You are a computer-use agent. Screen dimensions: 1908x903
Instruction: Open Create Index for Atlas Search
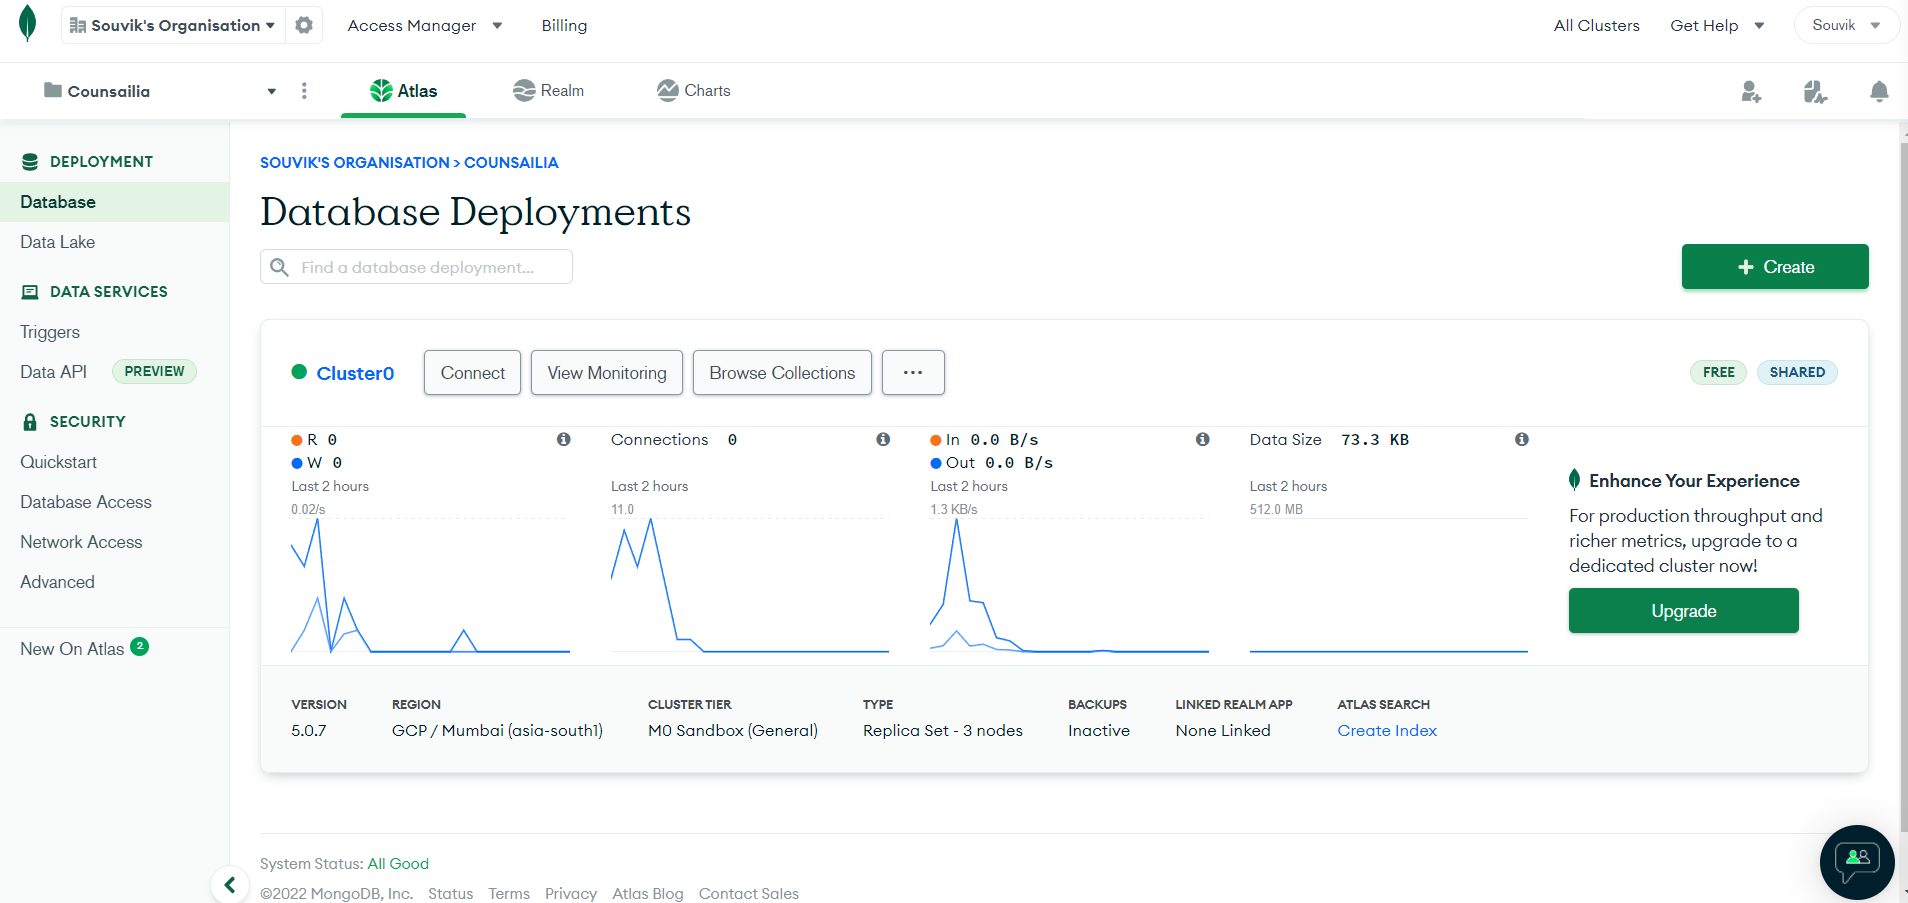1386,730
